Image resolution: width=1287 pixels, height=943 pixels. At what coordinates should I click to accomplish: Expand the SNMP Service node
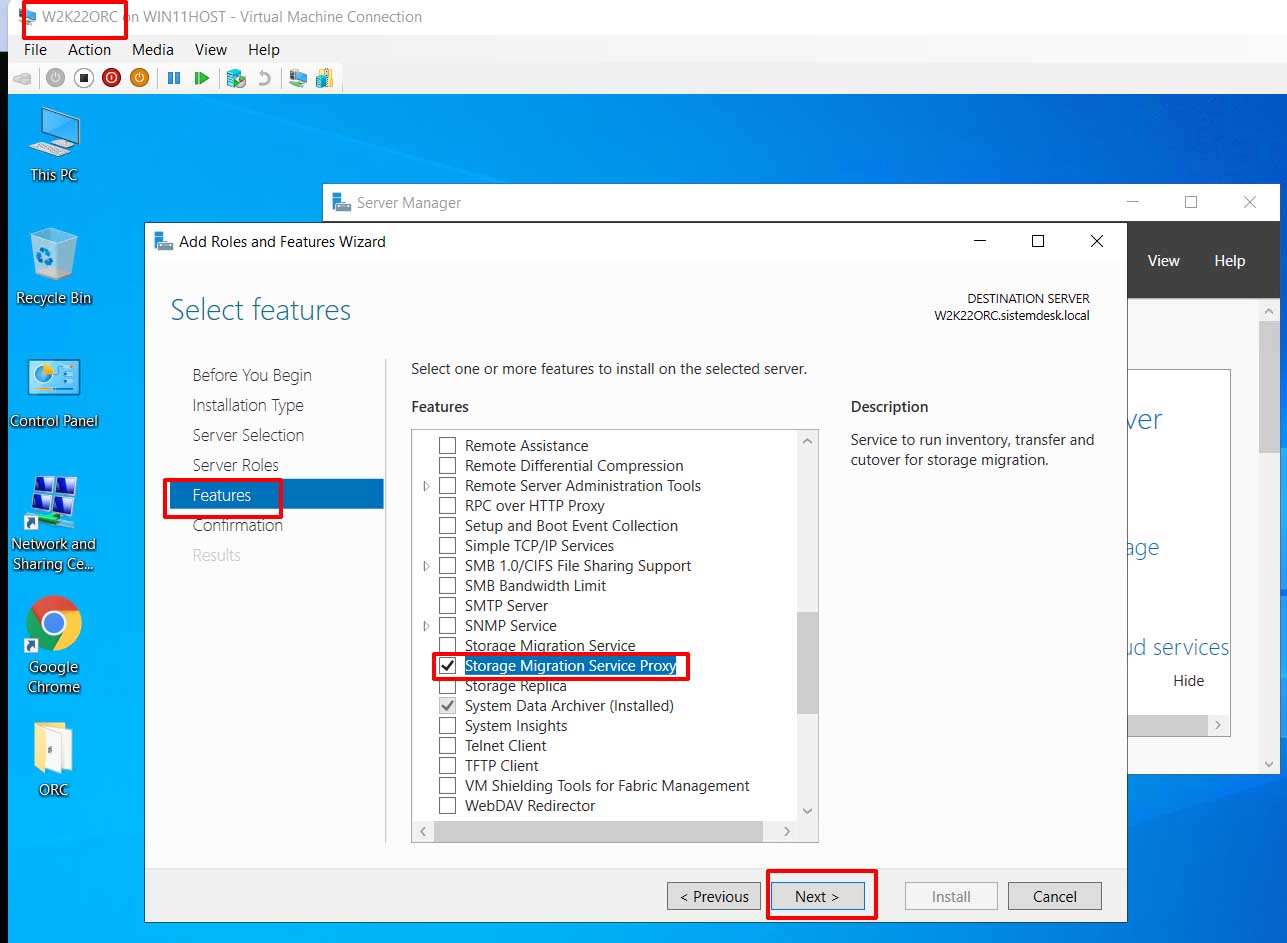pyautogui.click(x=427, y=626)
